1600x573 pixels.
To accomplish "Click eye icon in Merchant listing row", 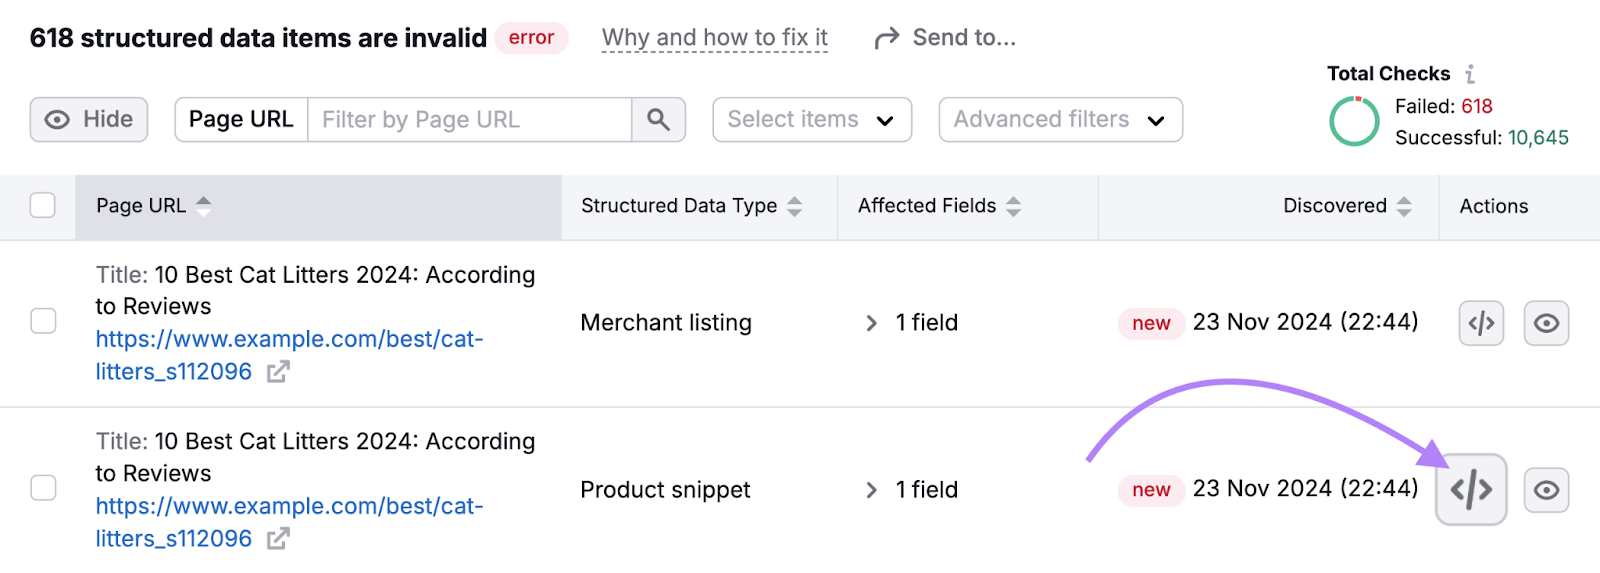I will (1546, 323).
